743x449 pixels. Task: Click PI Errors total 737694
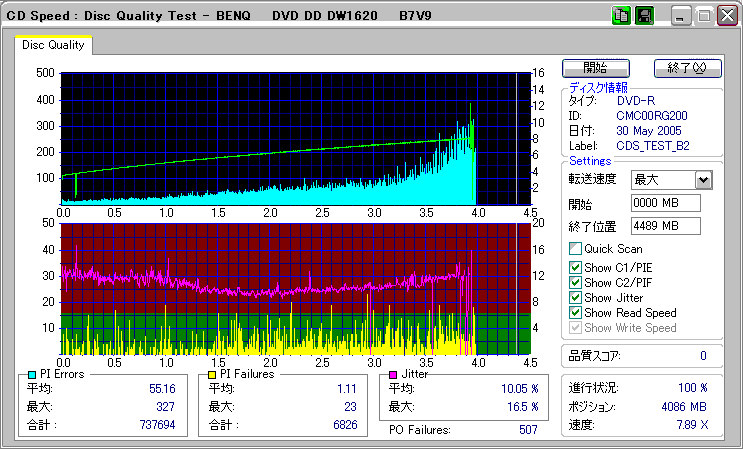tap(157, 425)
